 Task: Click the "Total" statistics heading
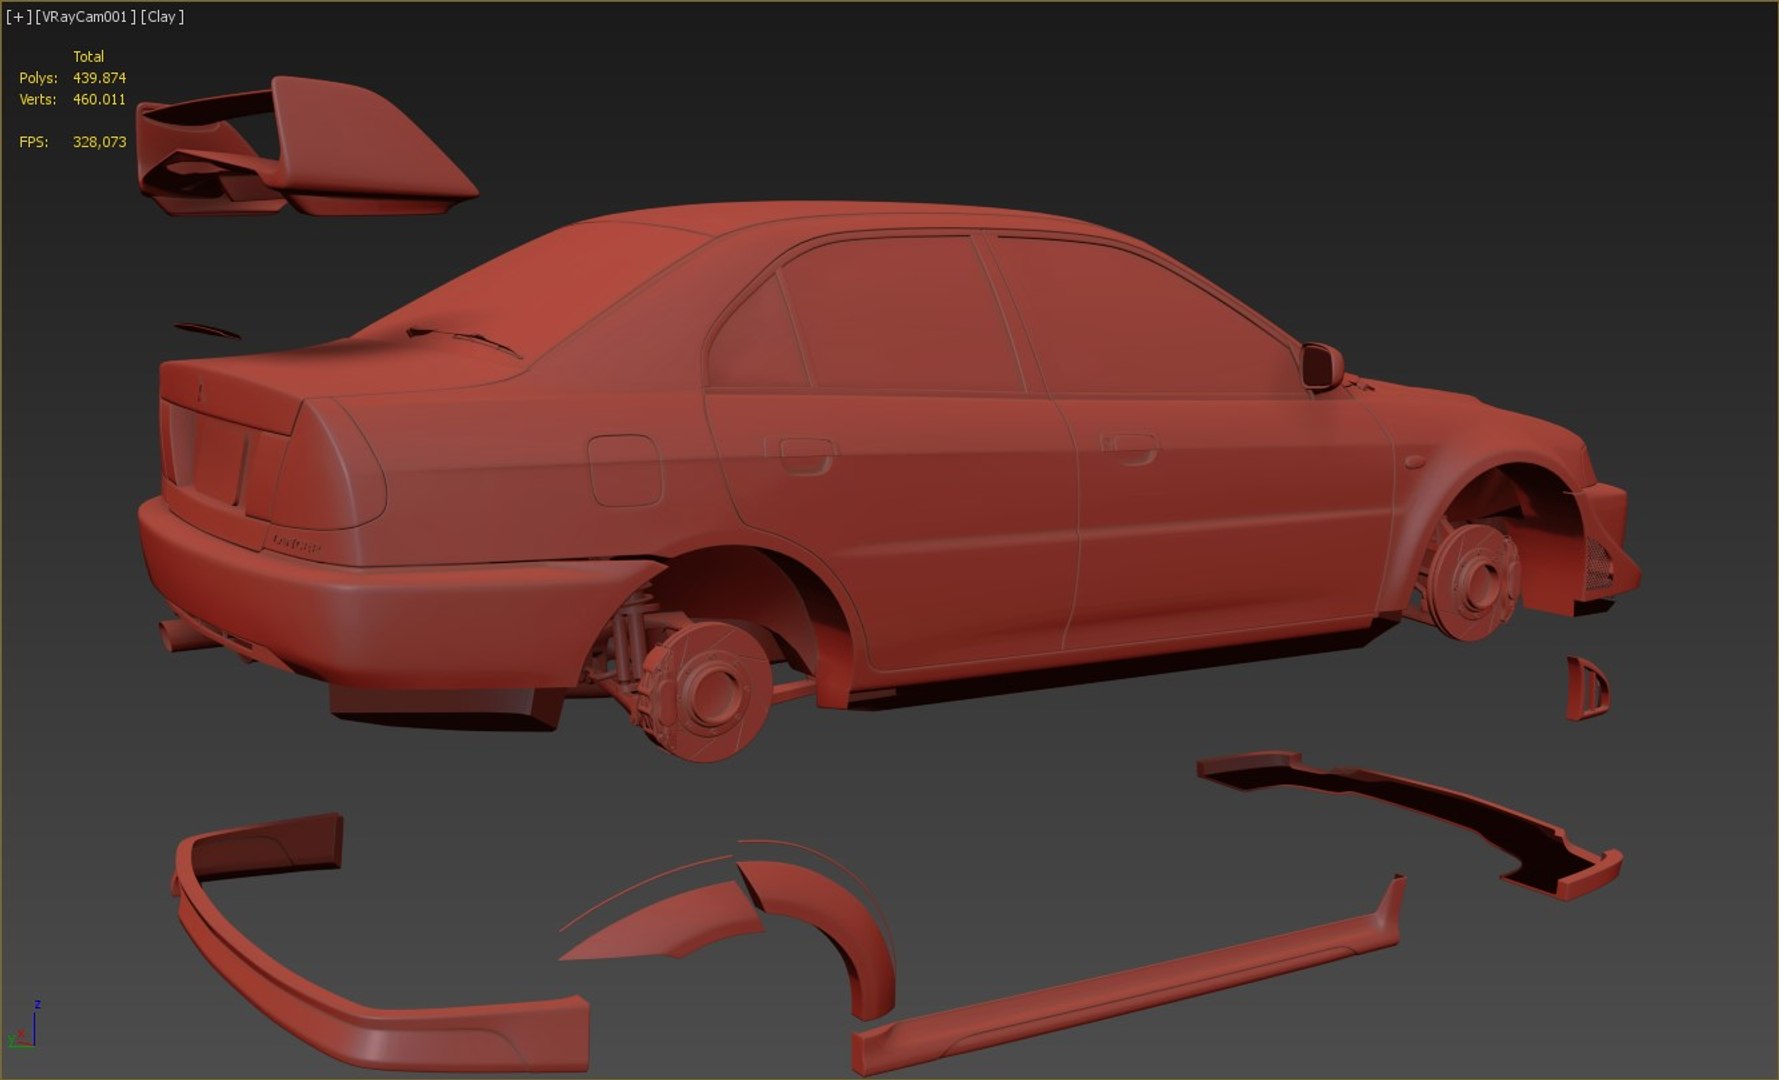(88, 57)
